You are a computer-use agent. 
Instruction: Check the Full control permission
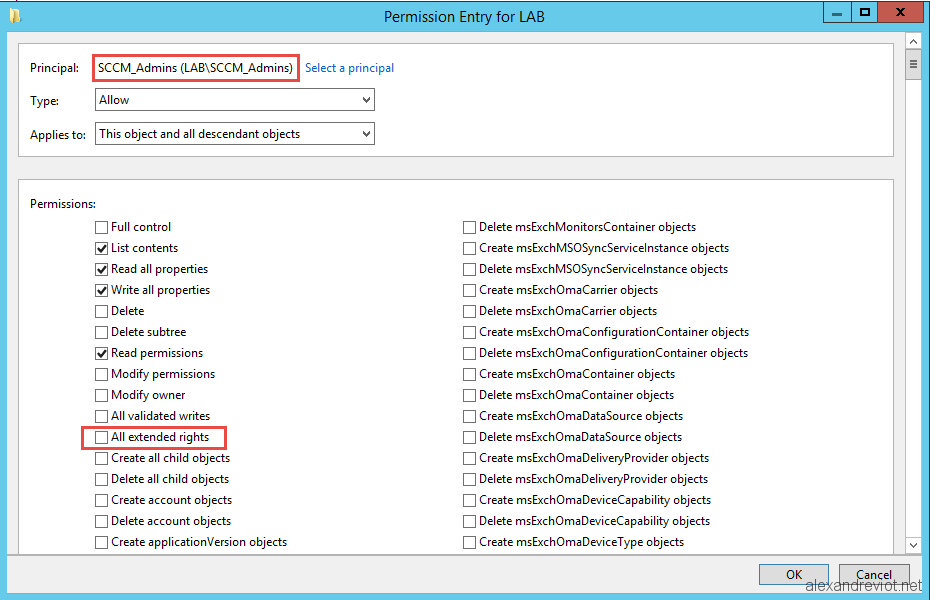pyautogui.click(x=101, y=227)
